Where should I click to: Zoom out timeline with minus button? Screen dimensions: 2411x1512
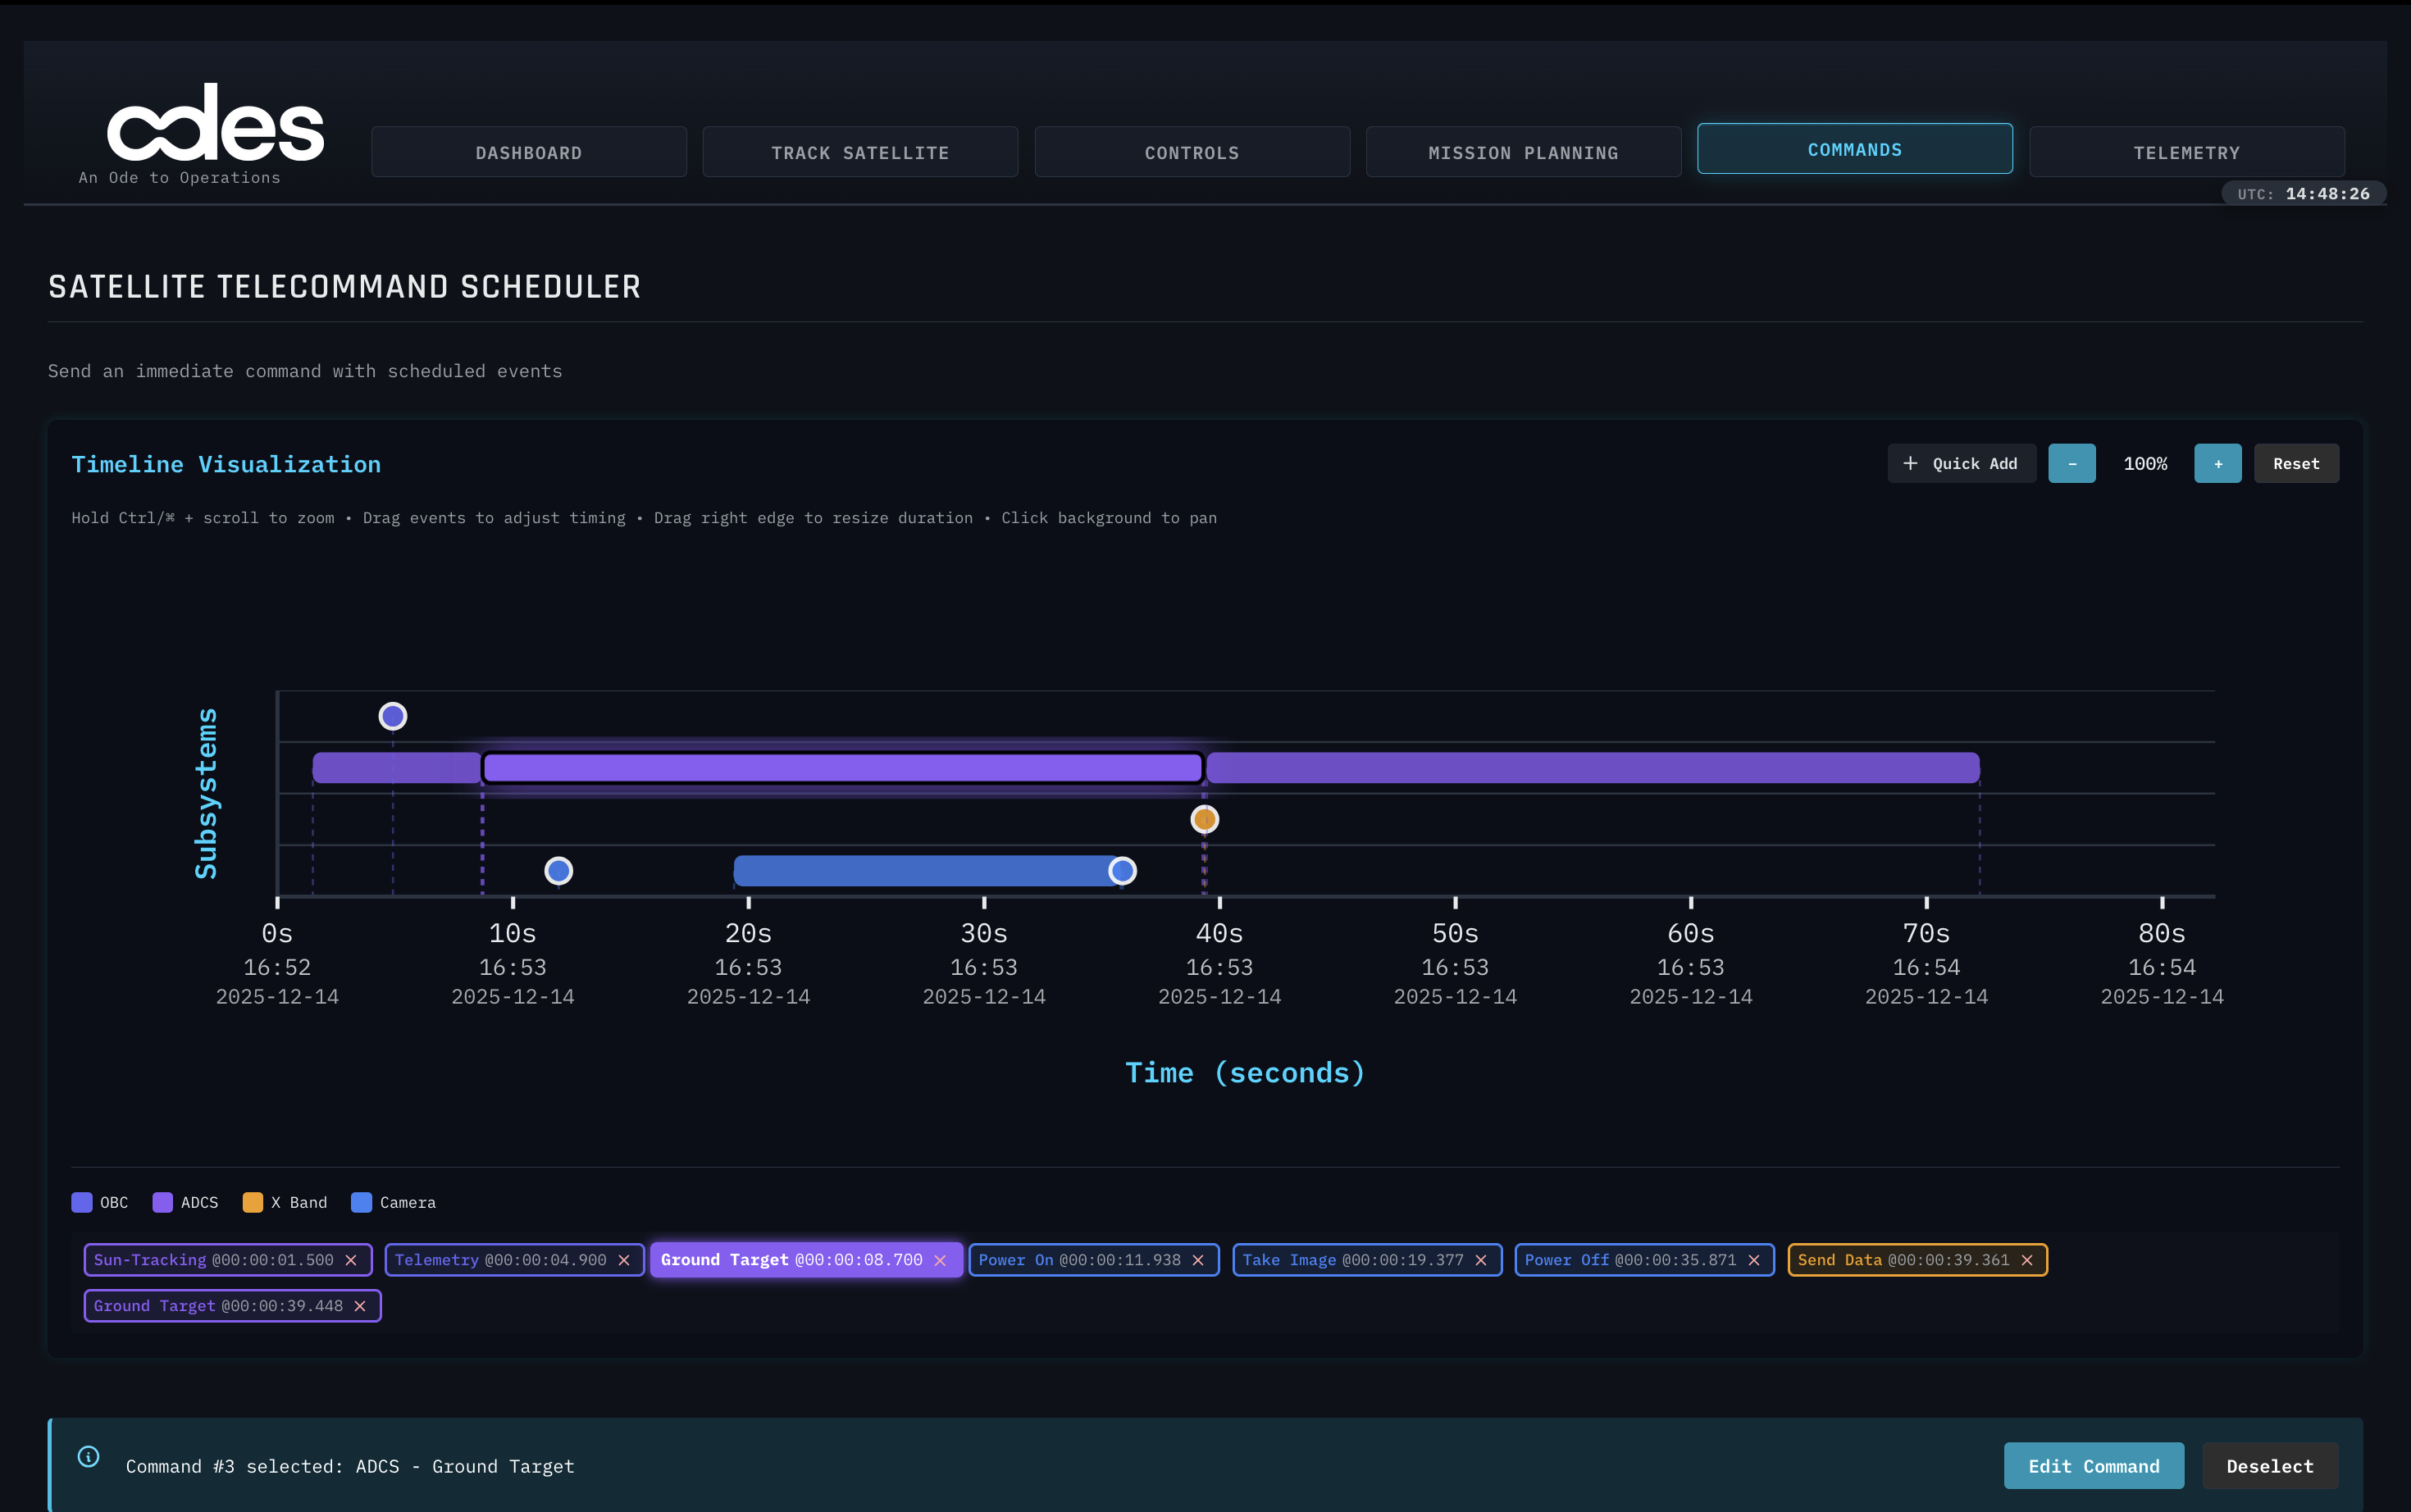(x=2071, y=464)
